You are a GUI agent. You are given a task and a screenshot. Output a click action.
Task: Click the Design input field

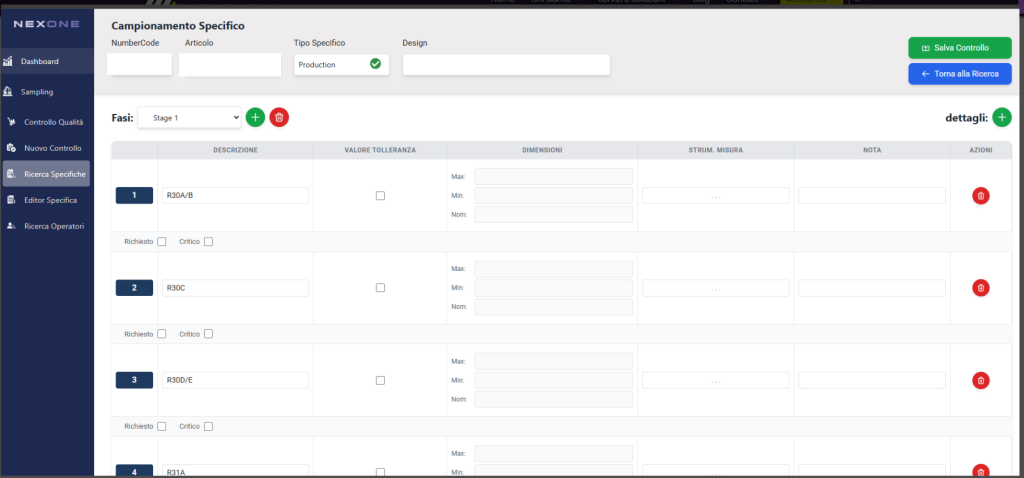(506, 64)
